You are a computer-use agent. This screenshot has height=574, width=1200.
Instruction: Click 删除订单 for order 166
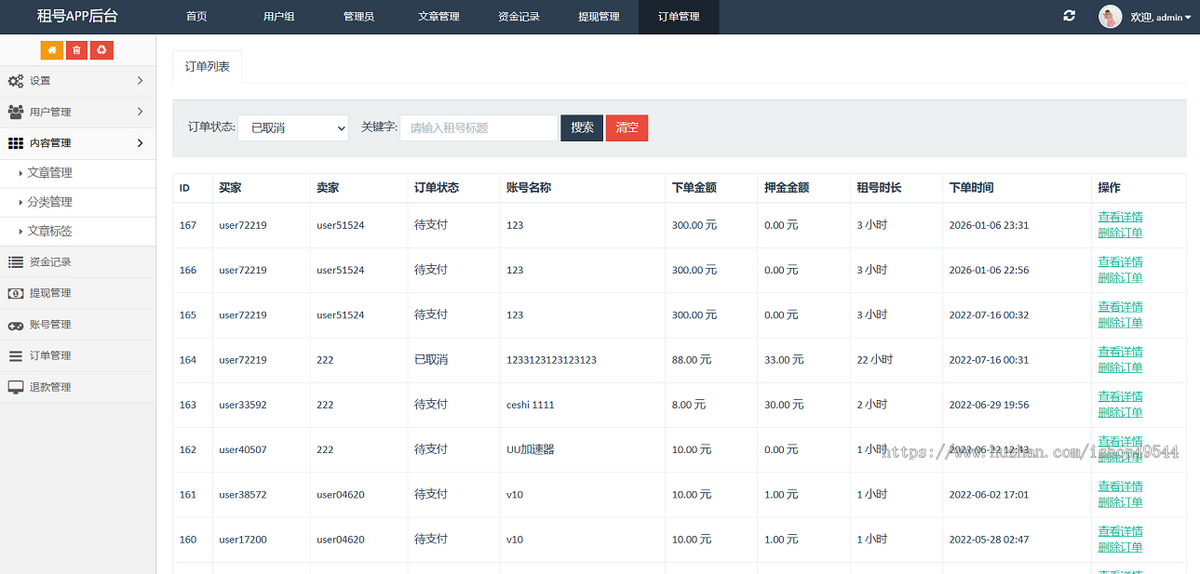tap(1120, 278)
